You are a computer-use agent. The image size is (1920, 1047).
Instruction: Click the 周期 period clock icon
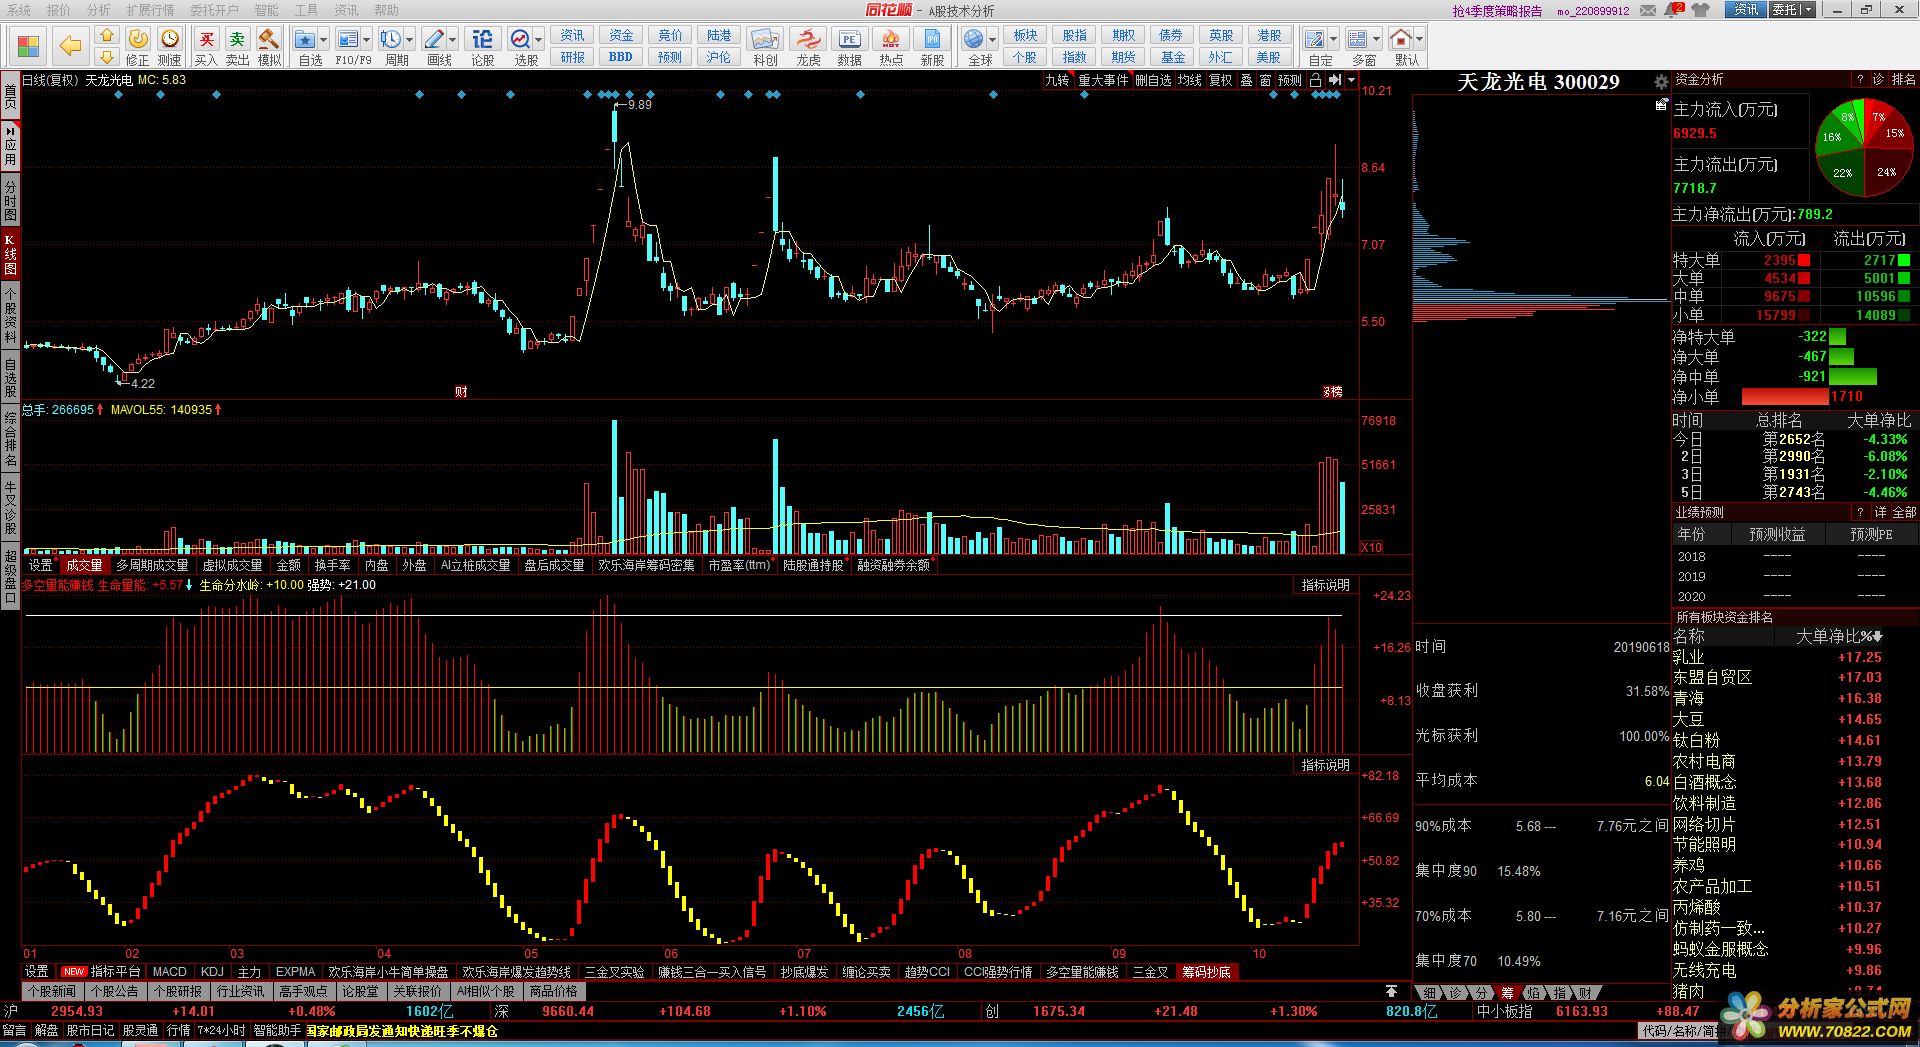390,40
